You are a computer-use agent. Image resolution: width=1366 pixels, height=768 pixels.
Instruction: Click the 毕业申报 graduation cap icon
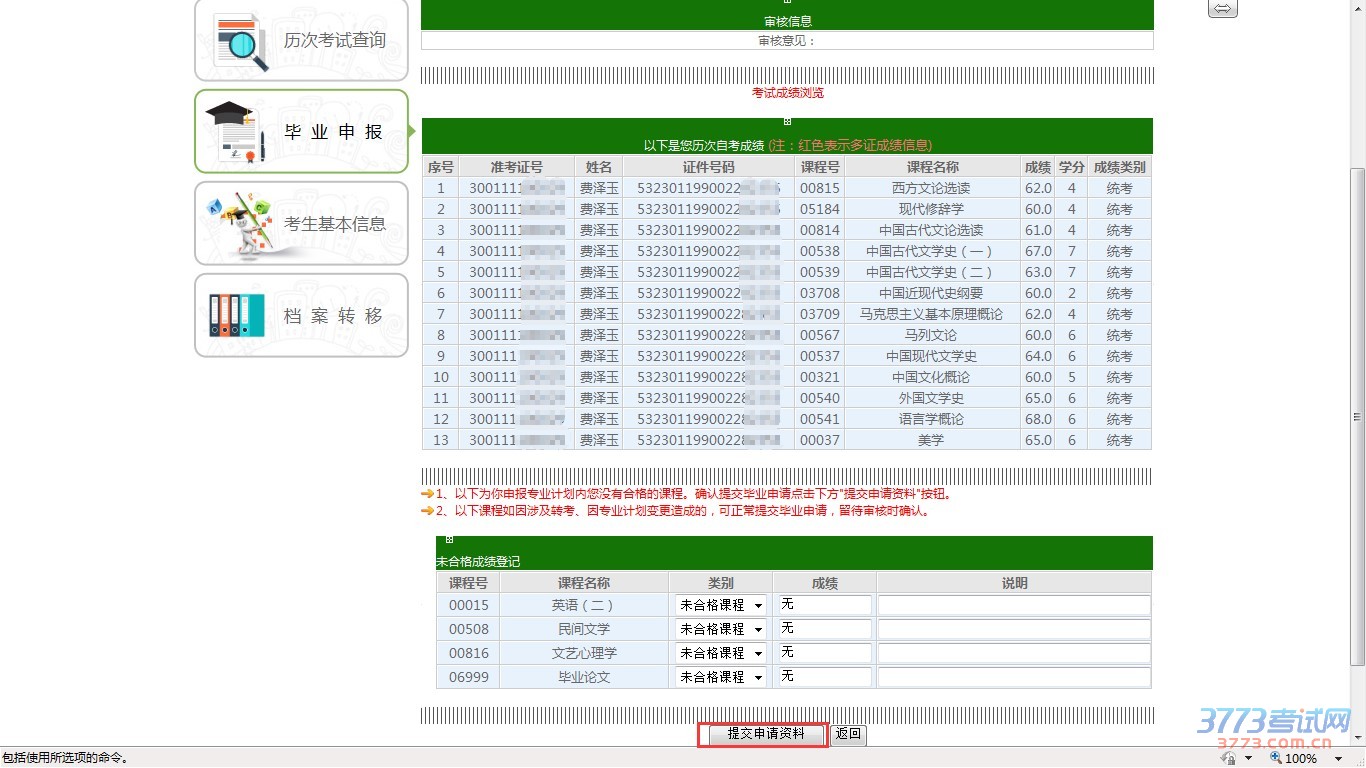[x=235, y=132]
